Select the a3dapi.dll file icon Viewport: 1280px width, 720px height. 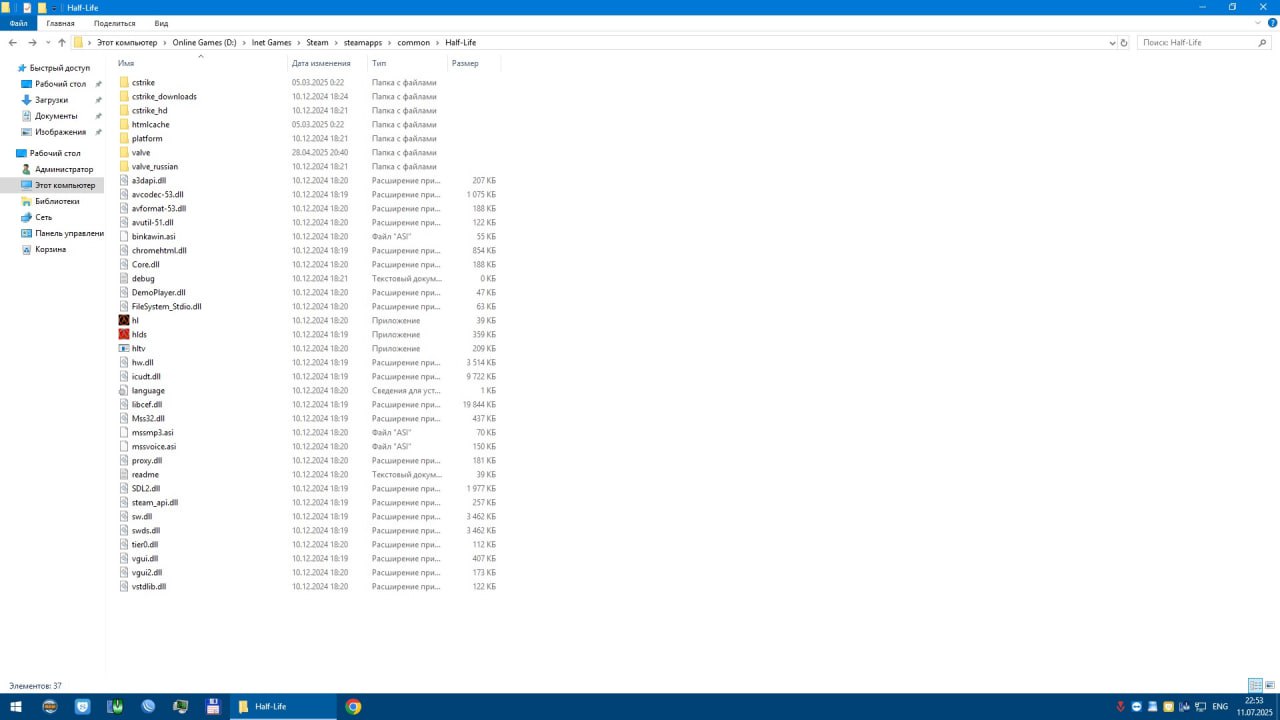tap(124, 180)
